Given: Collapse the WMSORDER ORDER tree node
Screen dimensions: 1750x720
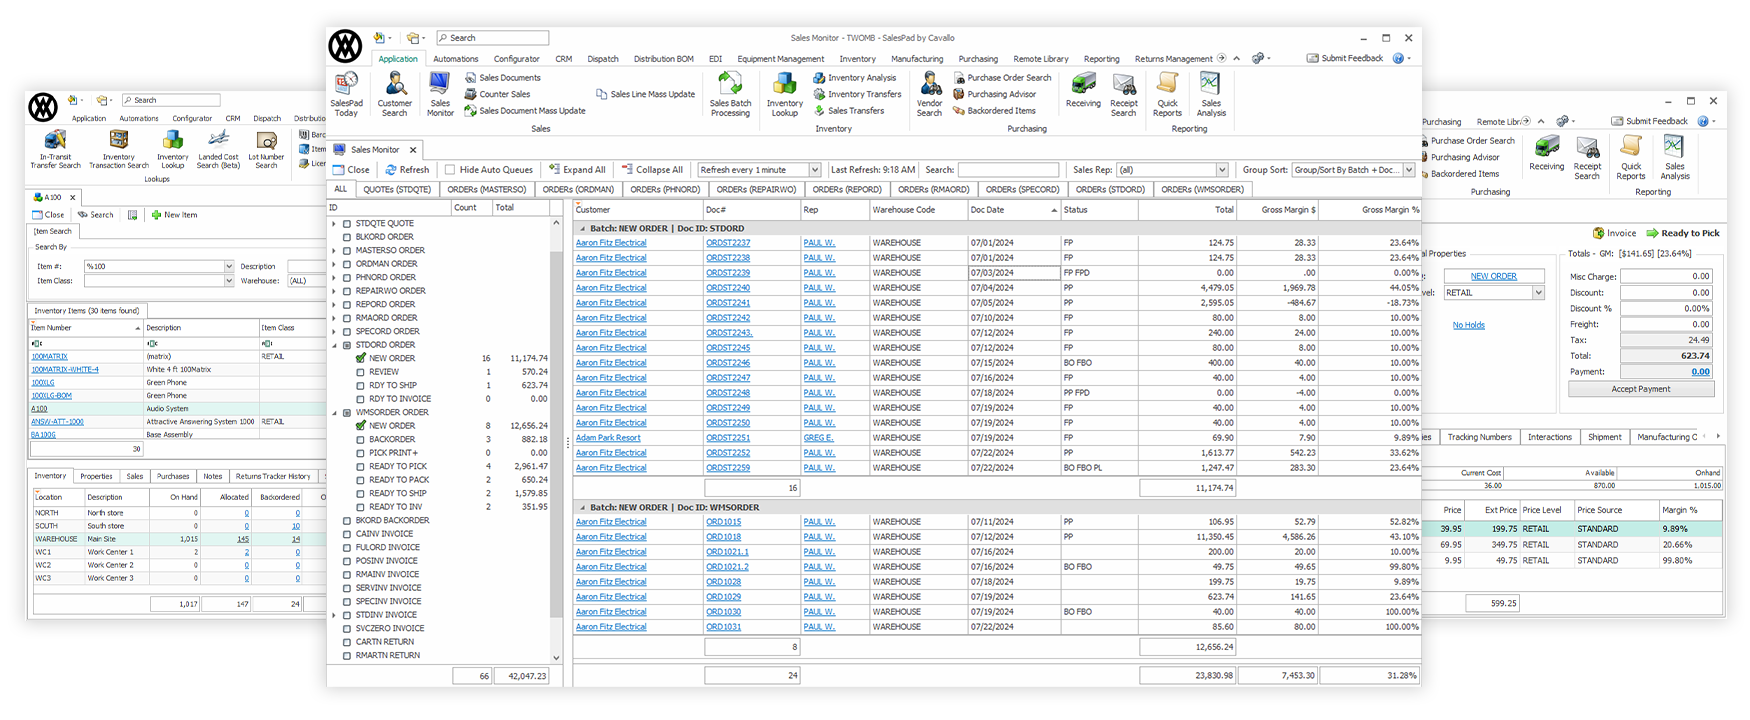Looking at the screenshot, I should [x=335, y=412].
